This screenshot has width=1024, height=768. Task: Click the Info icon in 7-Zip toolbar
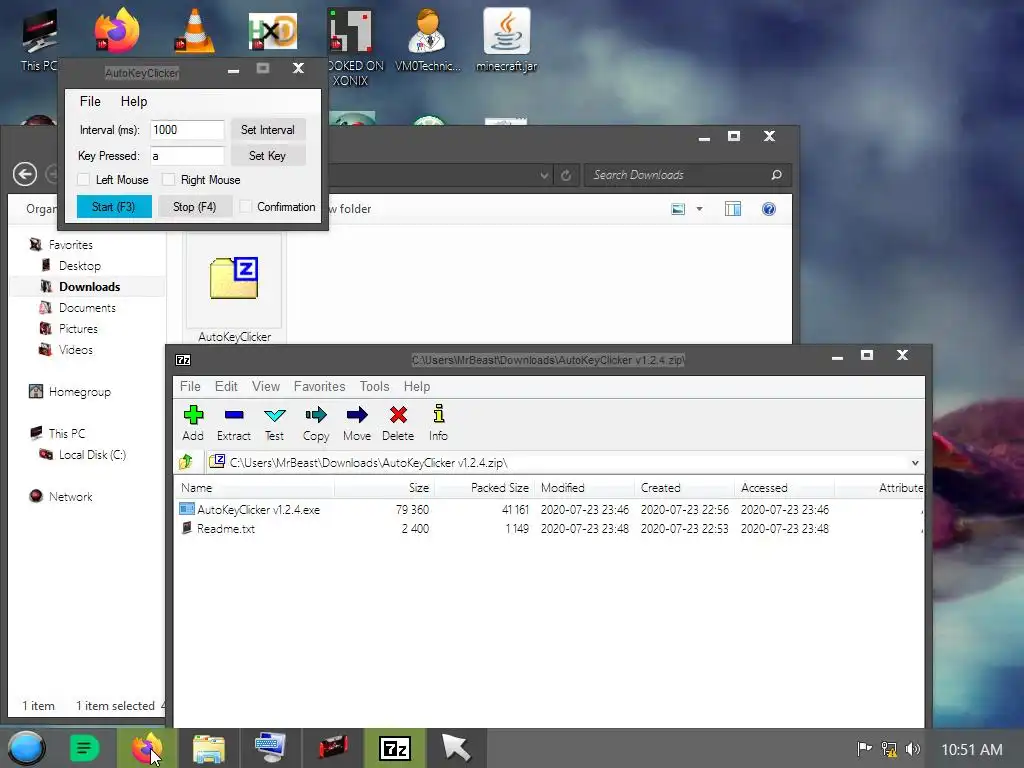coord(438,414)
